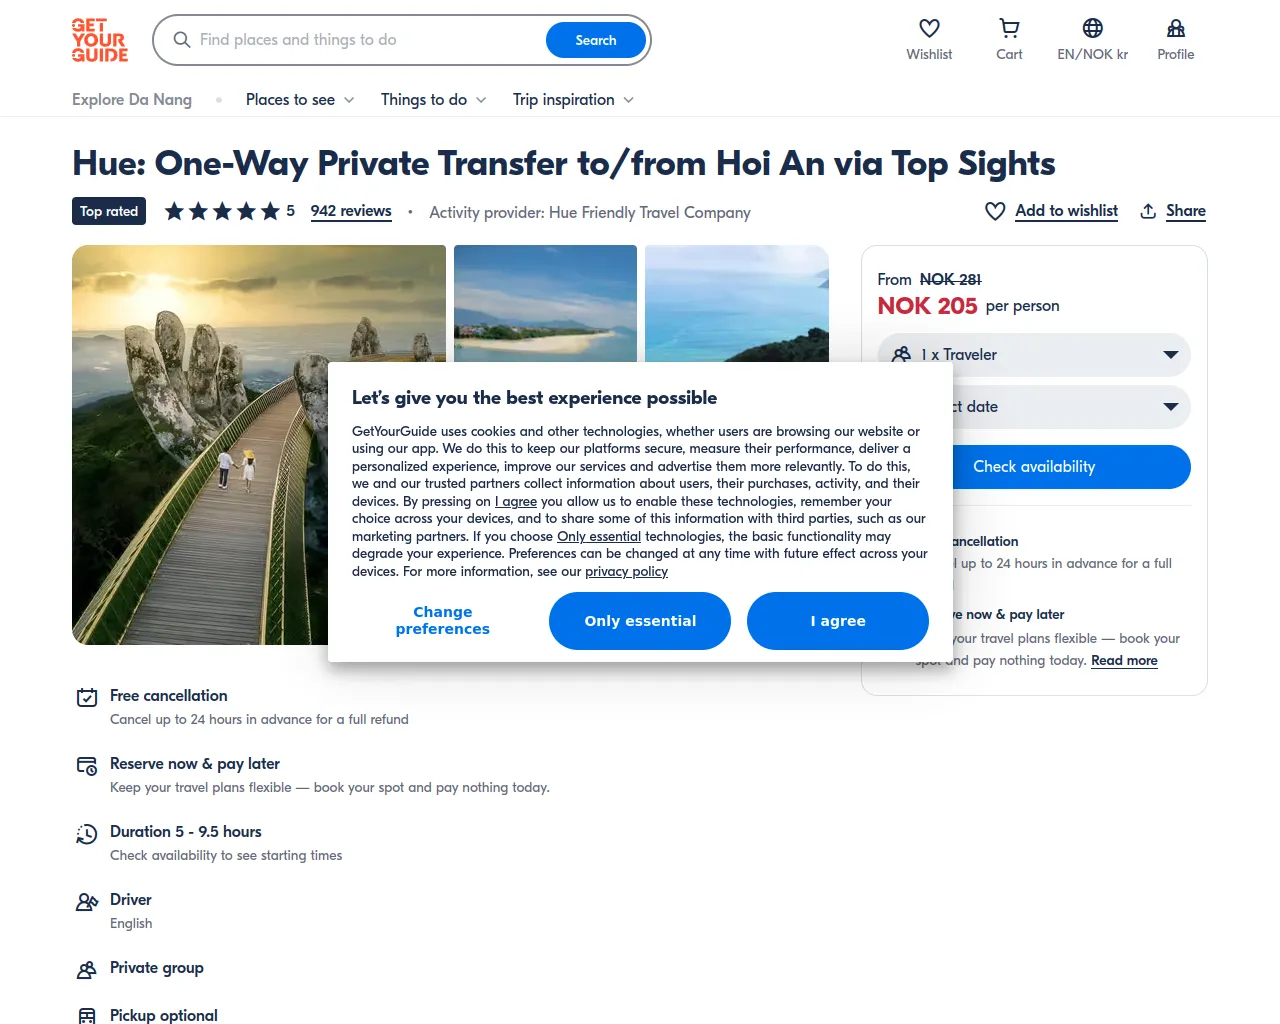Click the I agree cookie button
This screenshot has width=1280, height=1024.
click(x=838, y=621)
